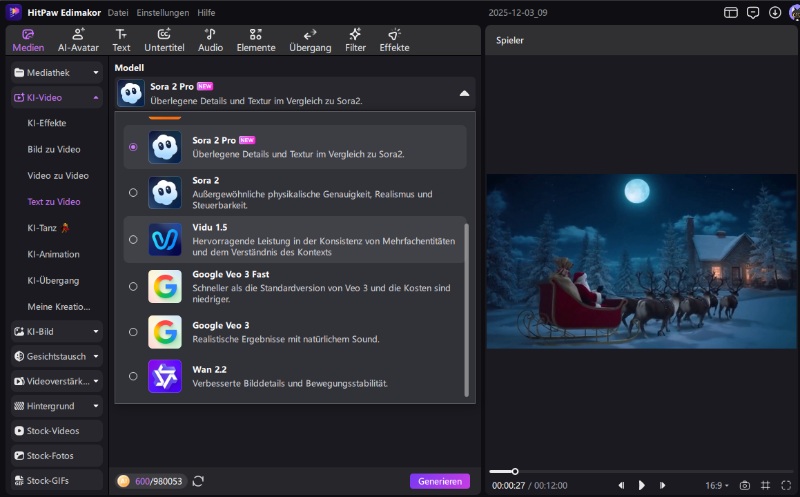
Task: Click the Santa sleigh video preview
Action: point(641,261)
